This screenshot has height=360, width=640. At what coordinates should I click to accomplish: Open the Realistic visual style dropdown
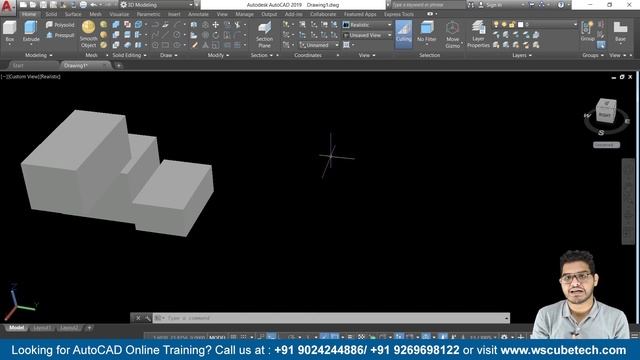(x=367, y=25)
